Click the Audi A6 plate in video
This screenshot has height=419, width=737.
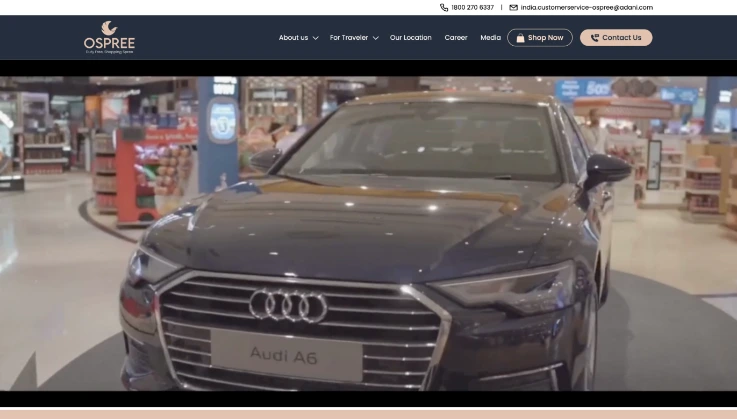(x=285, y=354)
